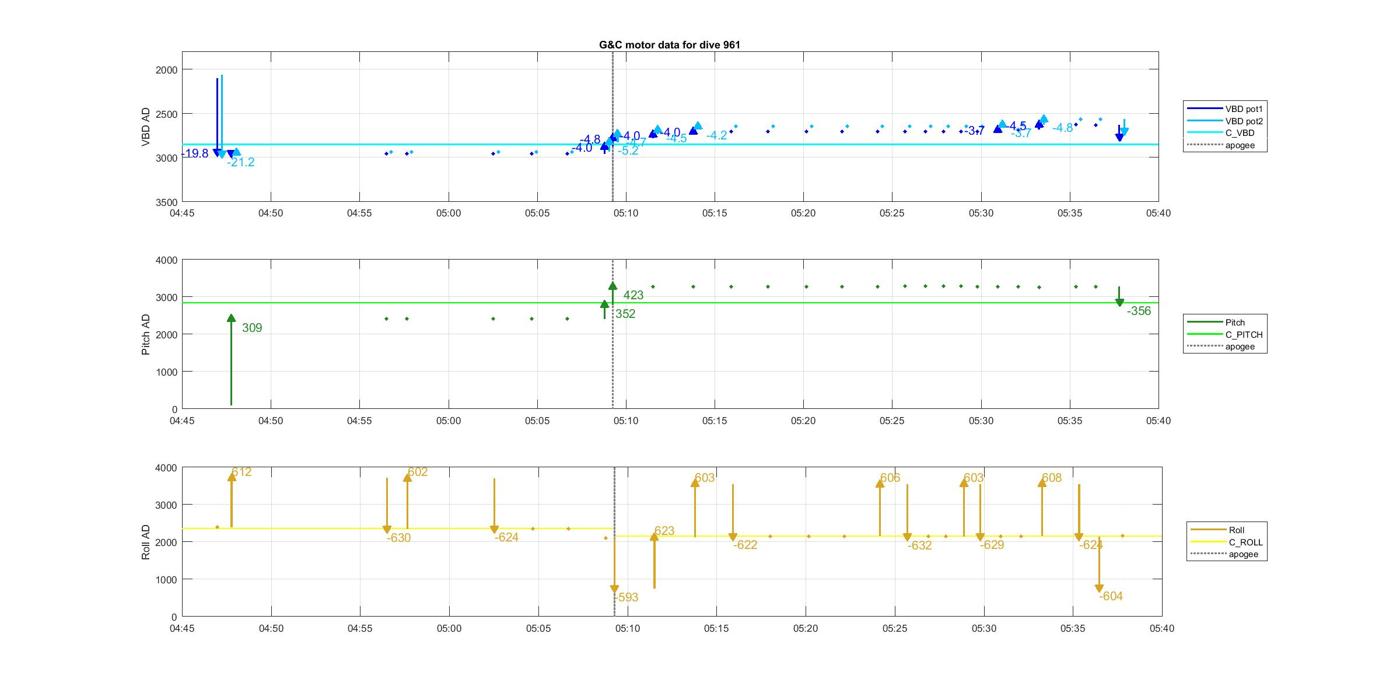This screenshot has width=1400, height=693.
Task: Click the "-593" roll data label
Action: (626, 597)
